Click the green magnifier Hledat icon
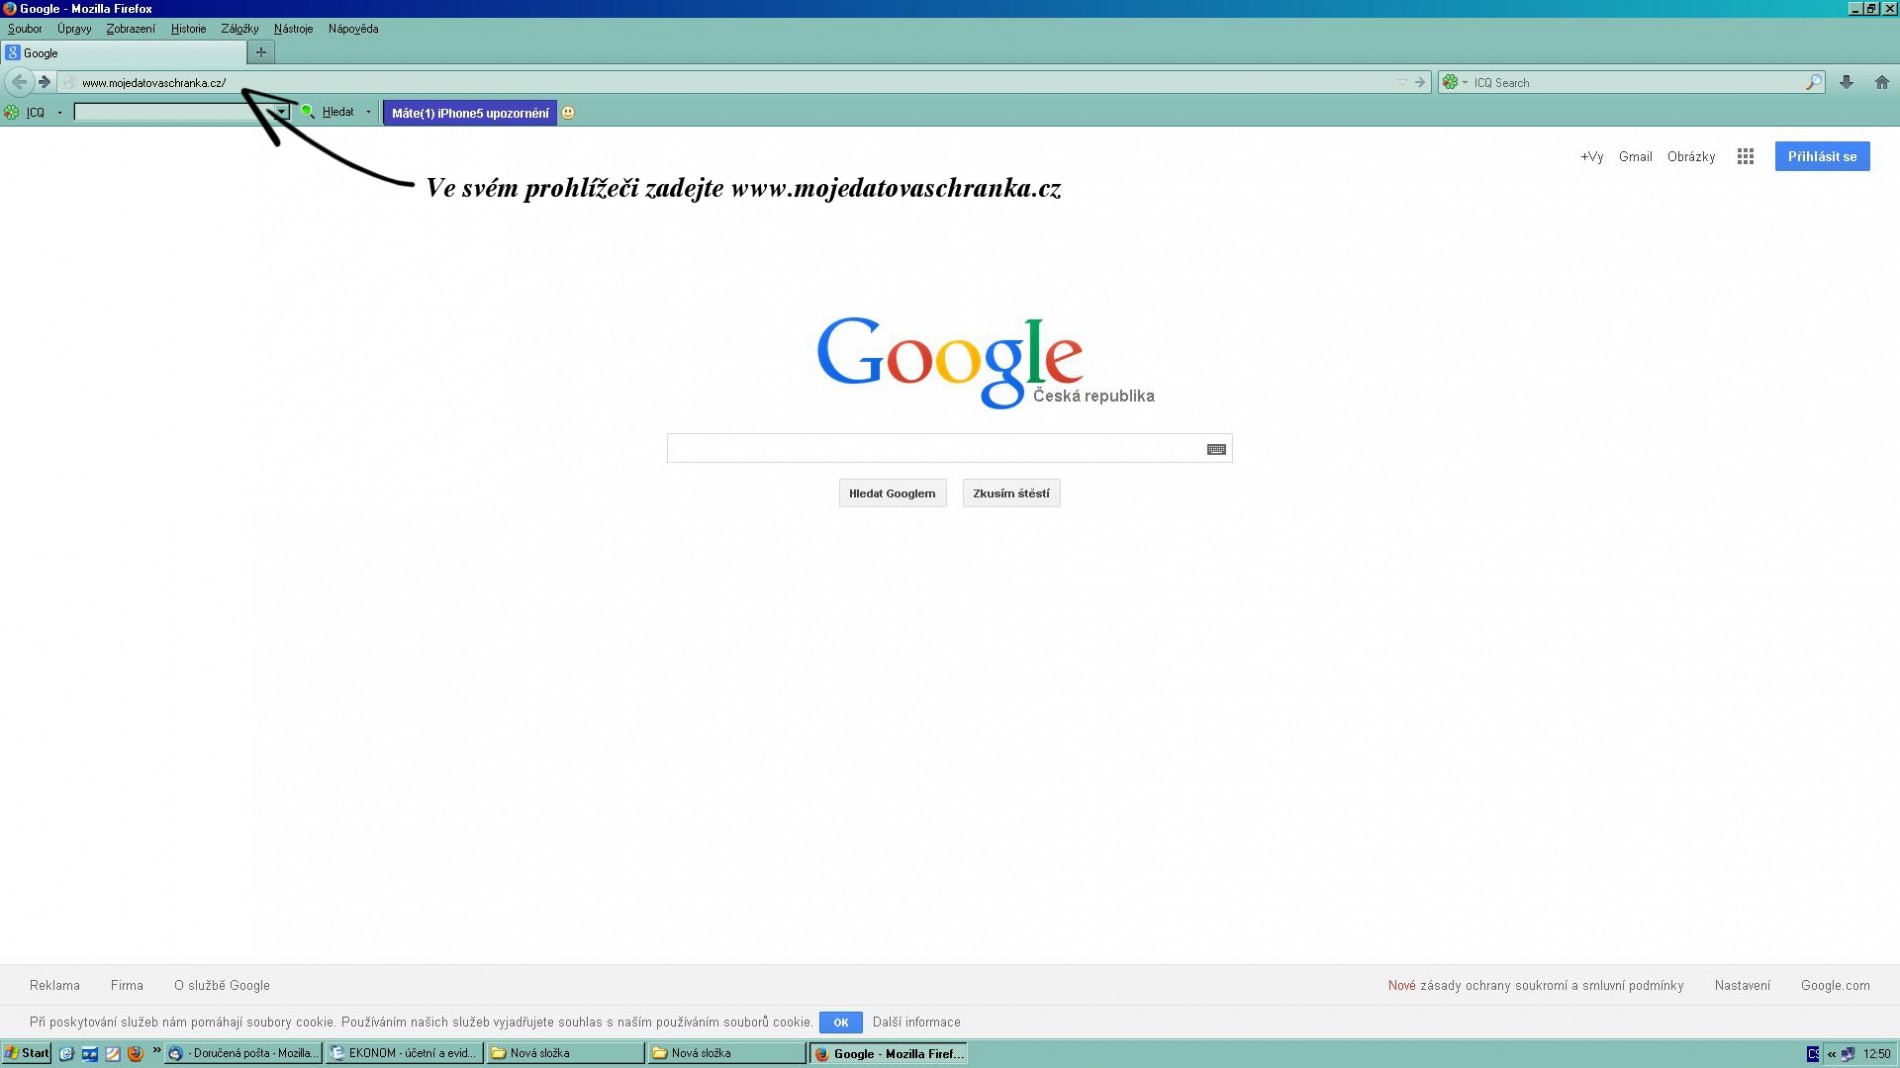Viewport: 1900px width, 1068px height. (x=307, y=112)
